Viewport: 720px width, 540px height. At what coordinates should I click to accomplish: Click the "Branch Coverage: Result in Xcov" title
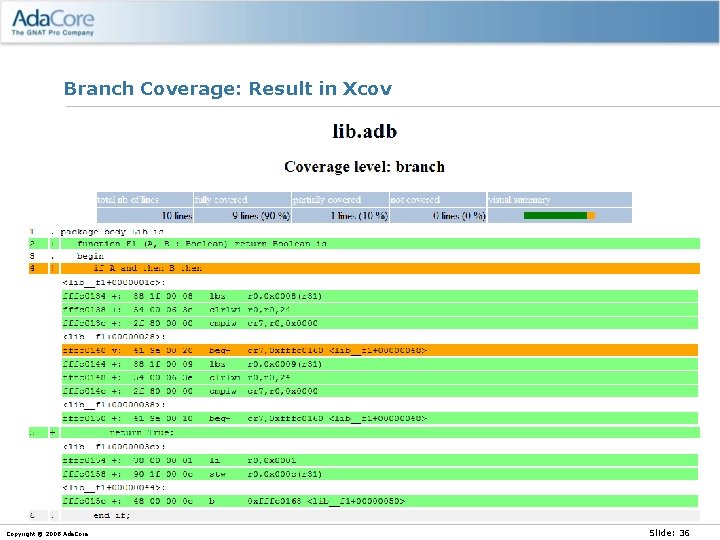(x=228, y=88)
